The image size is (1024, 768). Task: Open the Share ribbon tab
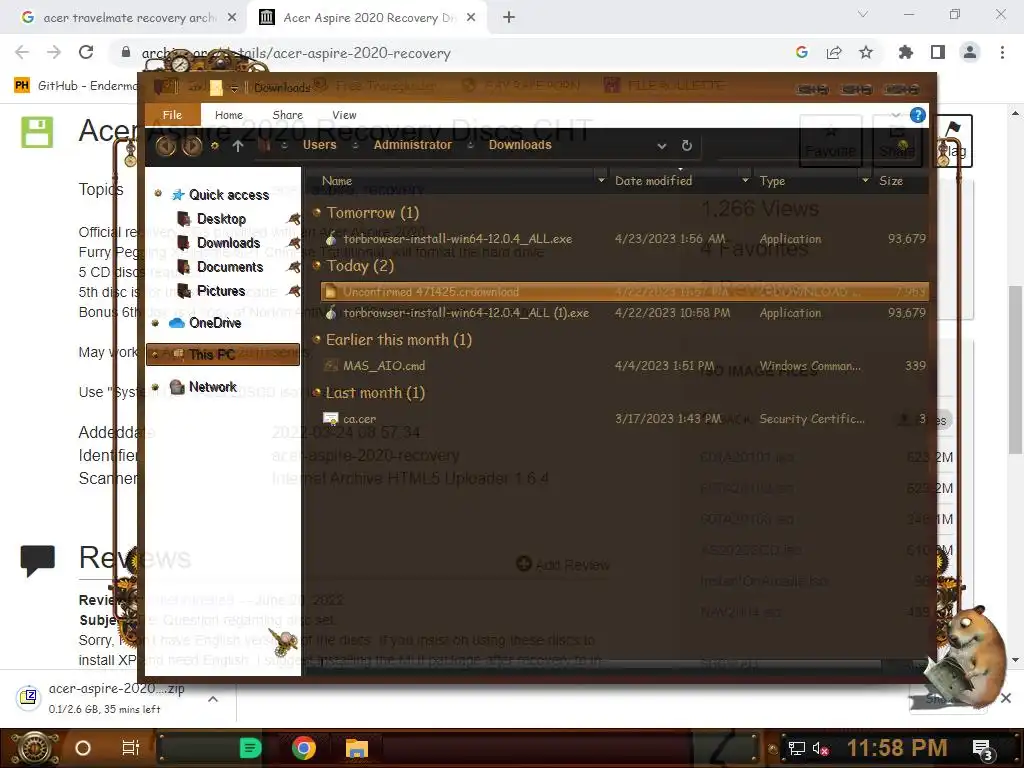pos(287,115)
